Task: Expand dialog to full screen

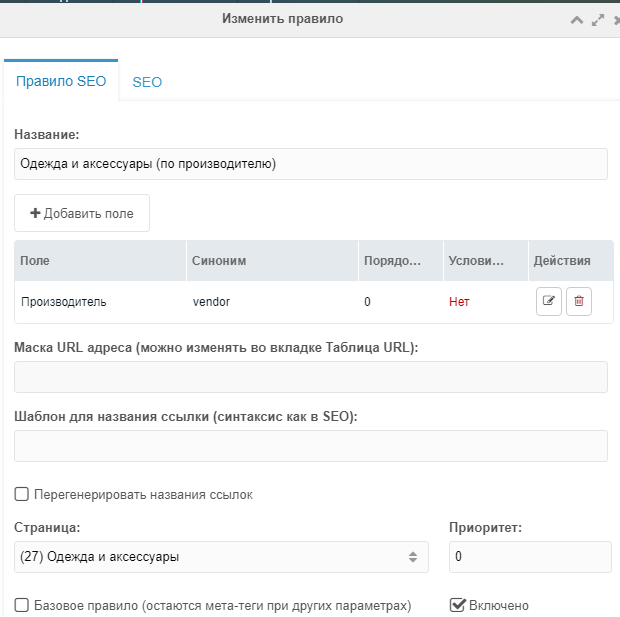Action: point(598,20)
